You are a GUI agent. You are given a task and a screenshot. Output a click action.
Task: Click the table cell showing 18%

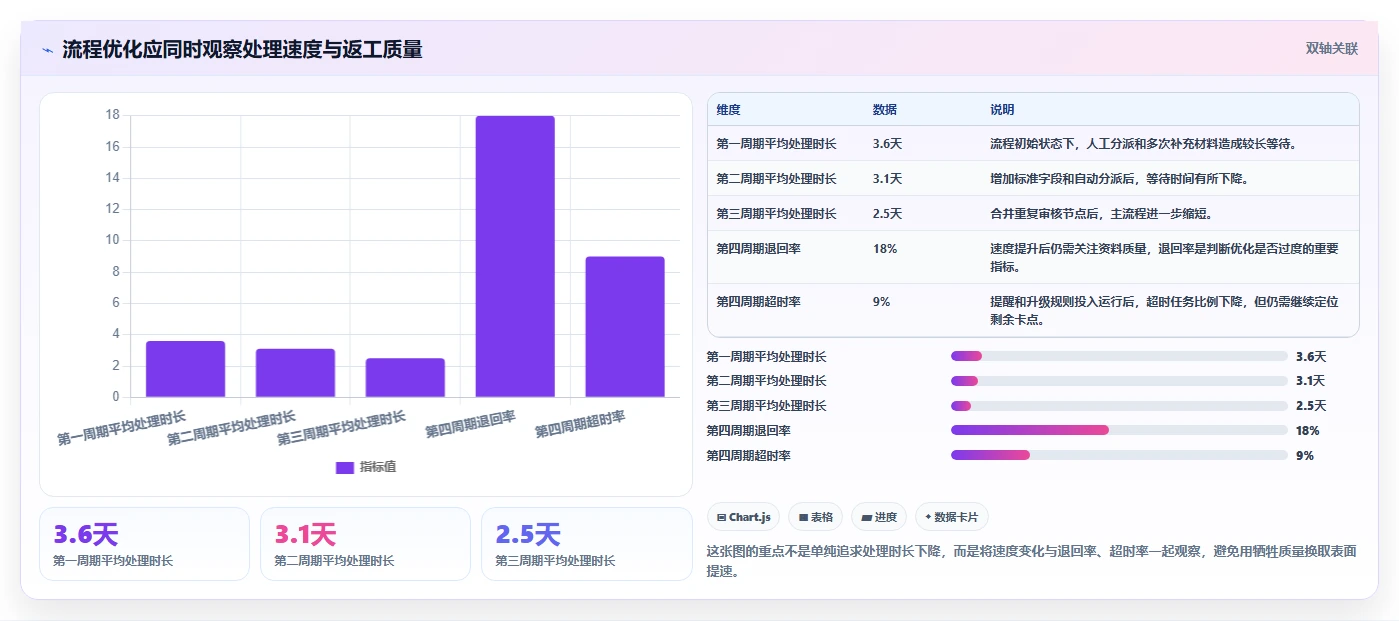click(x=884, y=249)
